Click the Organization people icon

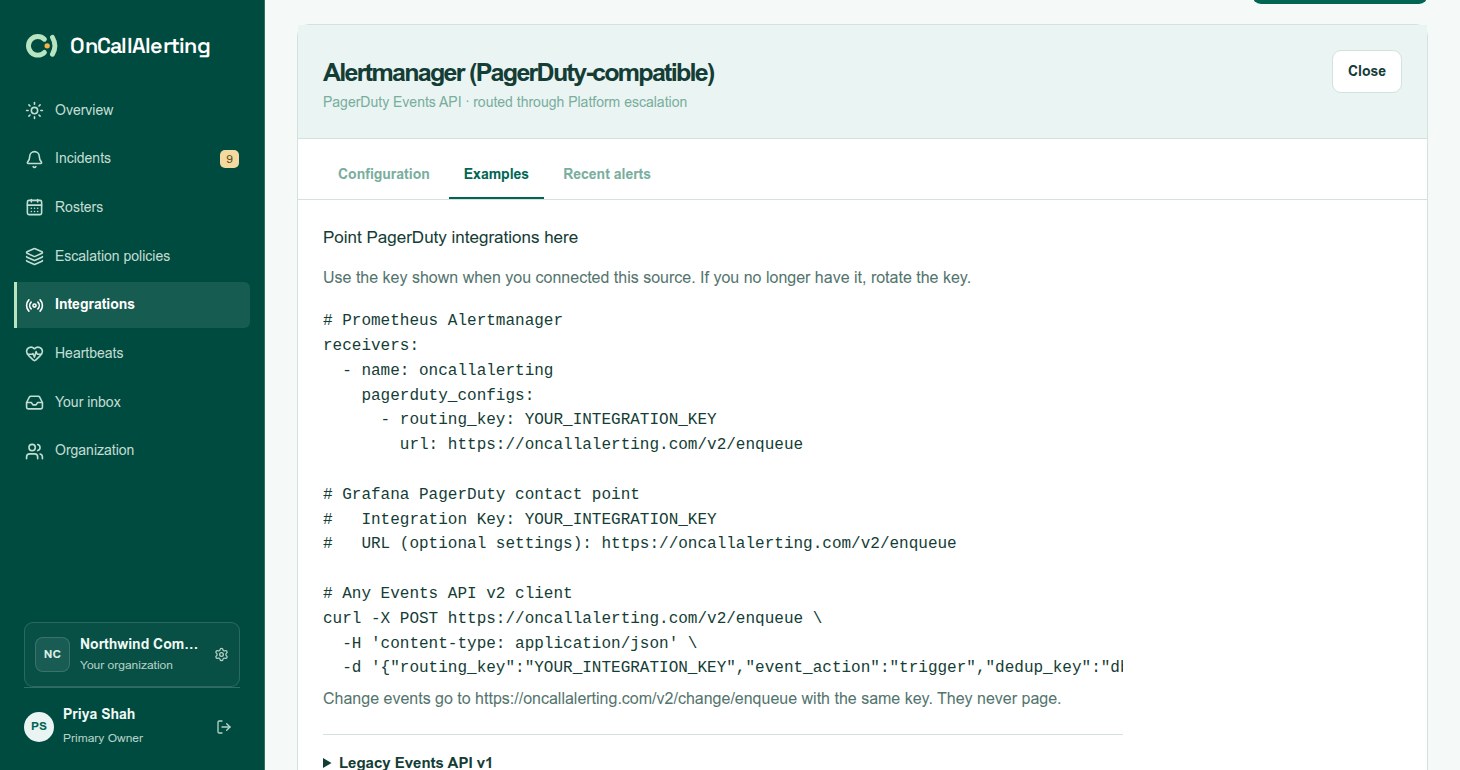click(35, 451)
